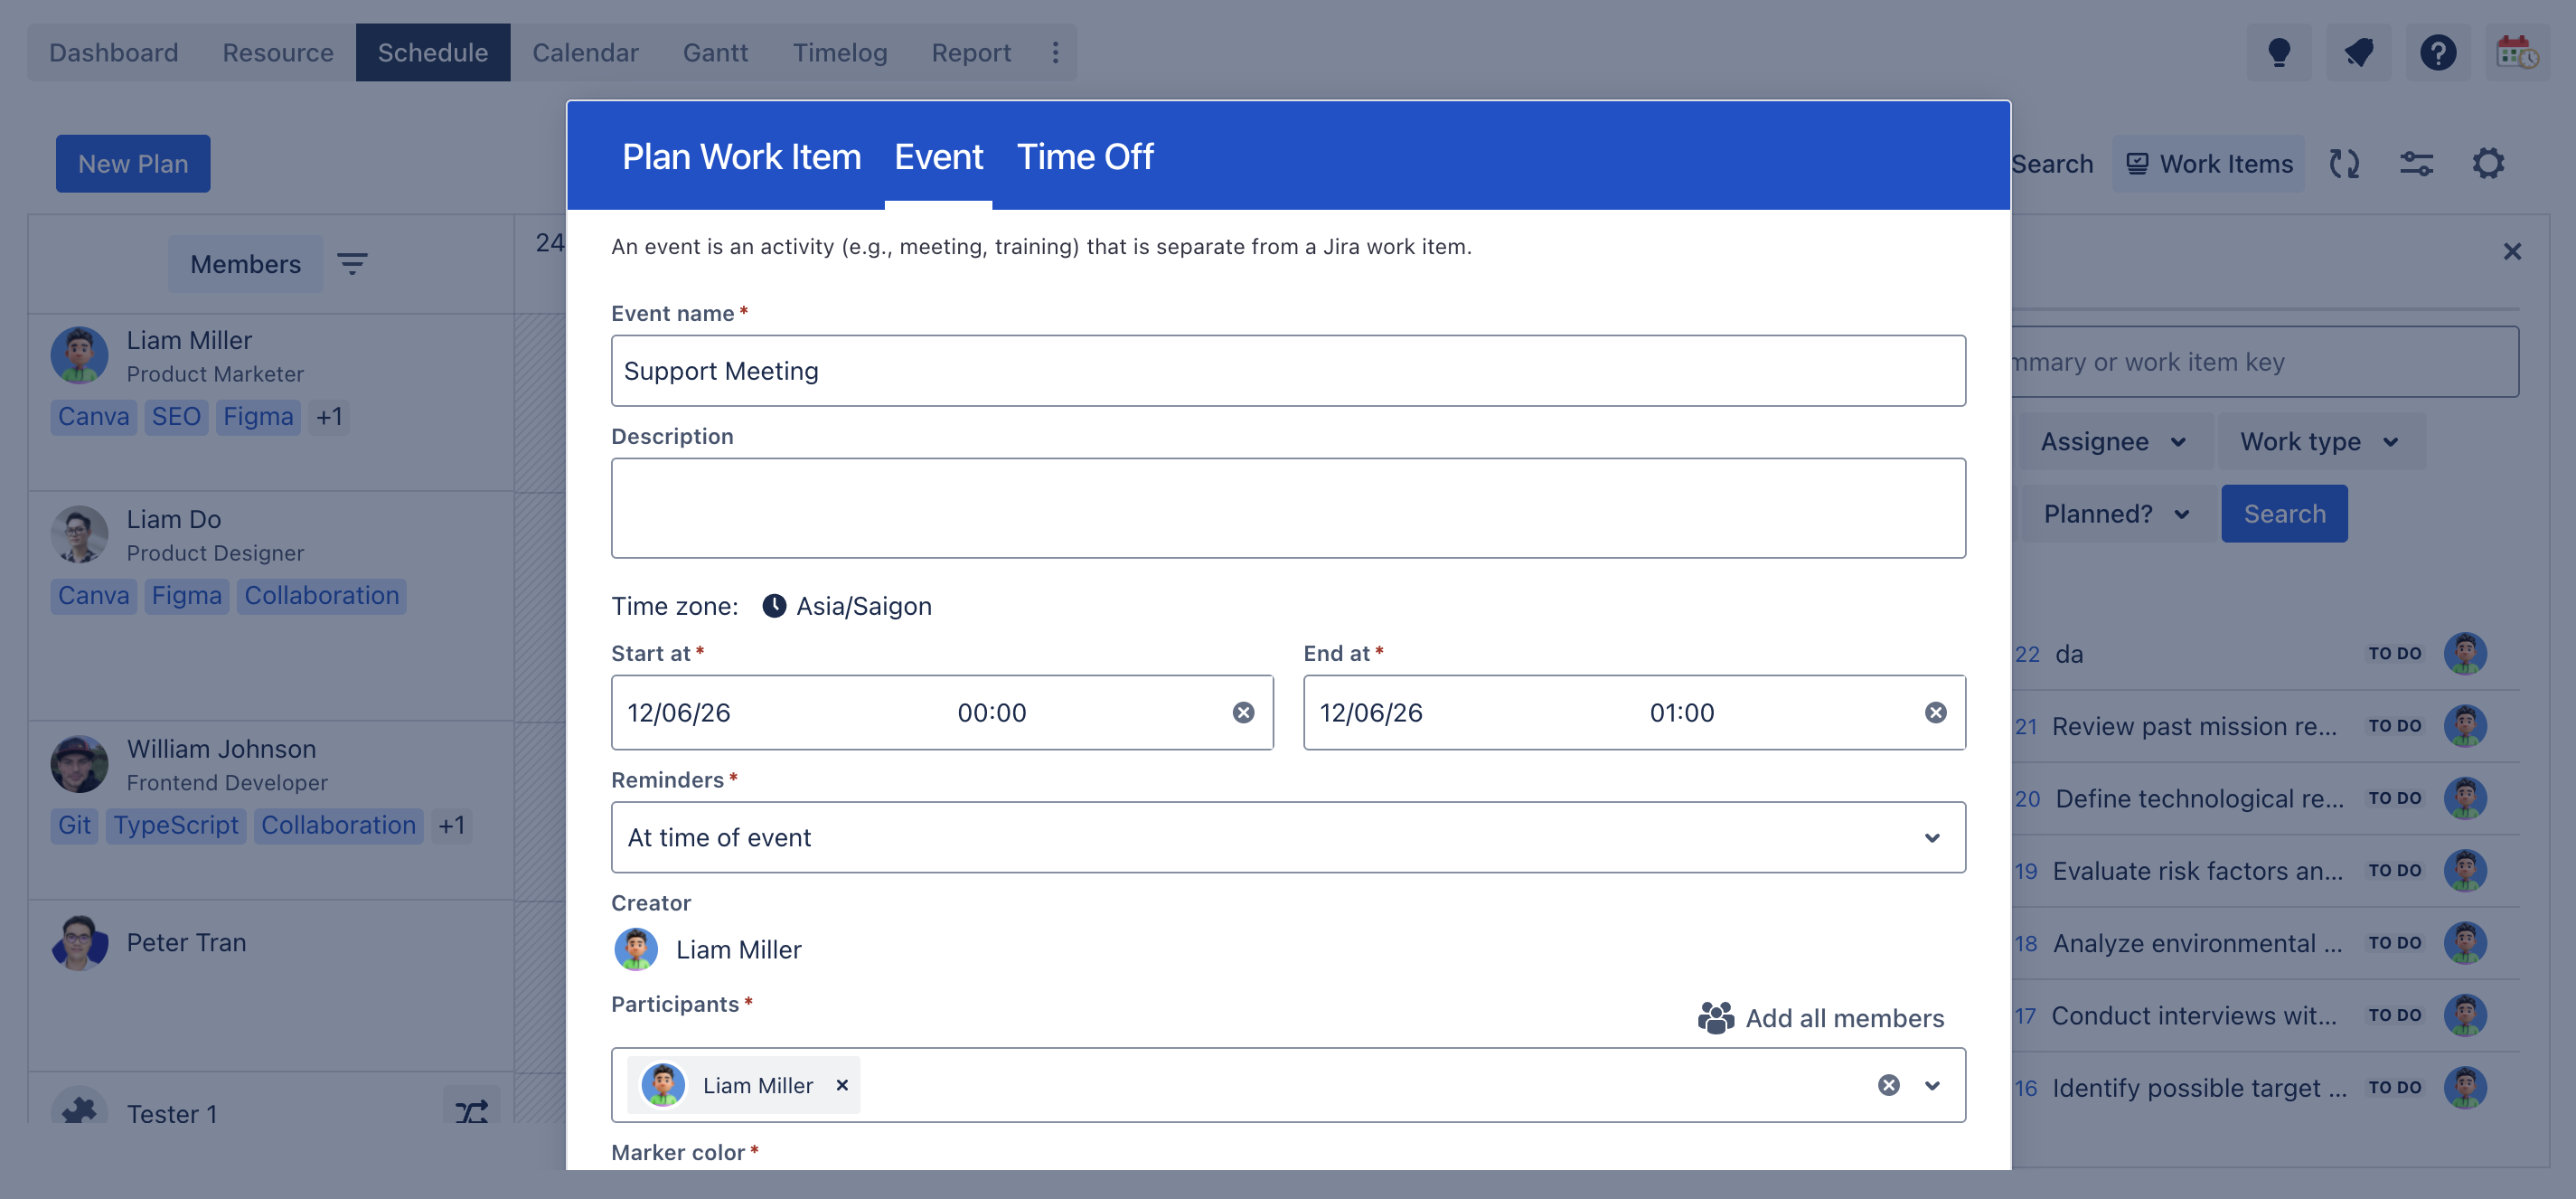Image resolution: width=2576 pixels, height=1199 pixels.
Task: Switch to the Plan Work Item tab
Action: pyautogui.click(x=741, y=156)
